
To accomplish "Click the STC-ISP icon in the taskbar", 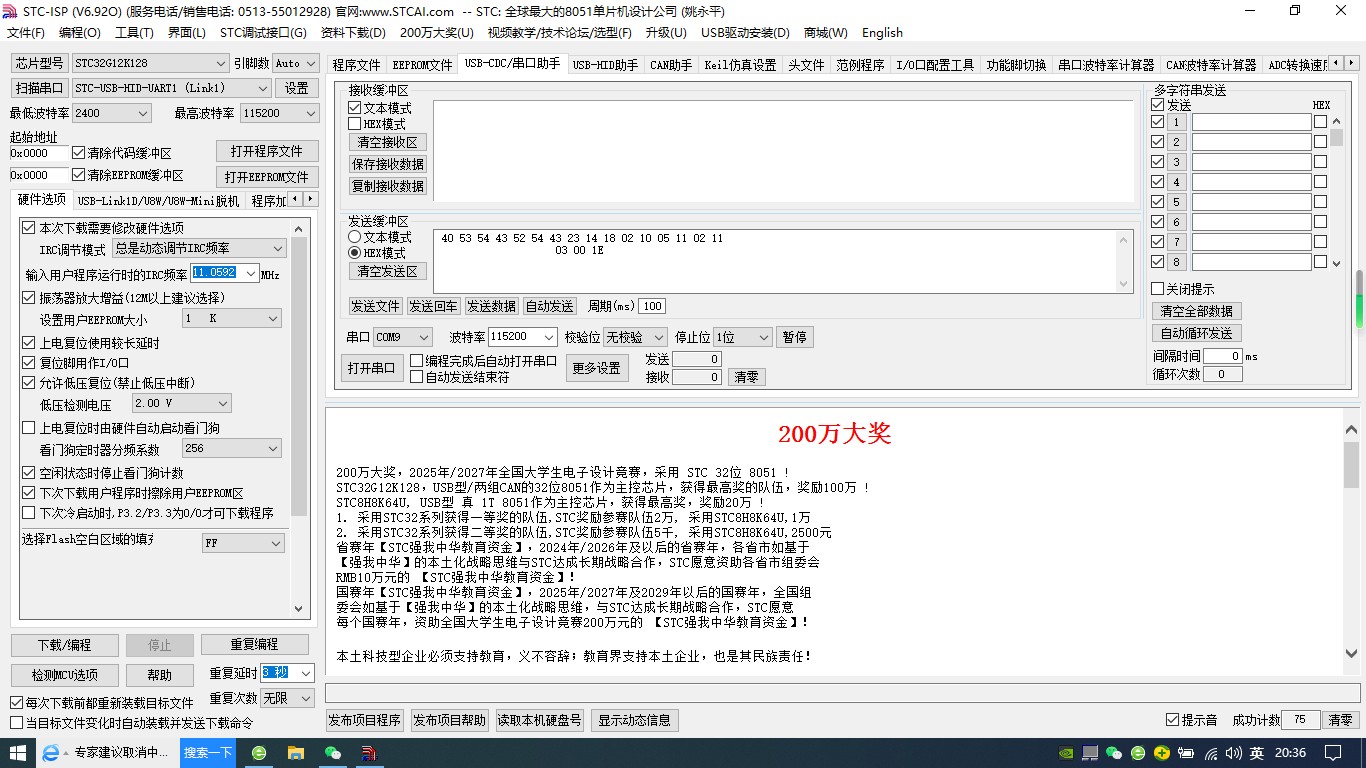I will 369,753.
